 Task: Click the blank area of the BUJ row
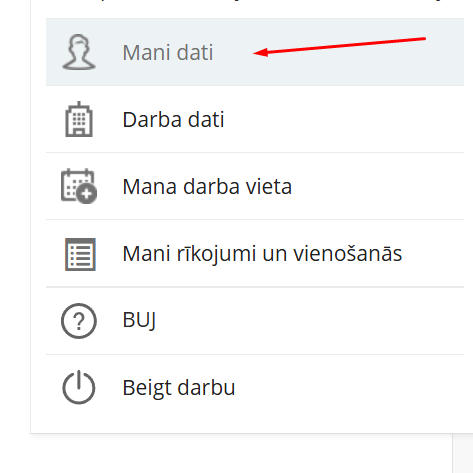[x=310, y=321]
